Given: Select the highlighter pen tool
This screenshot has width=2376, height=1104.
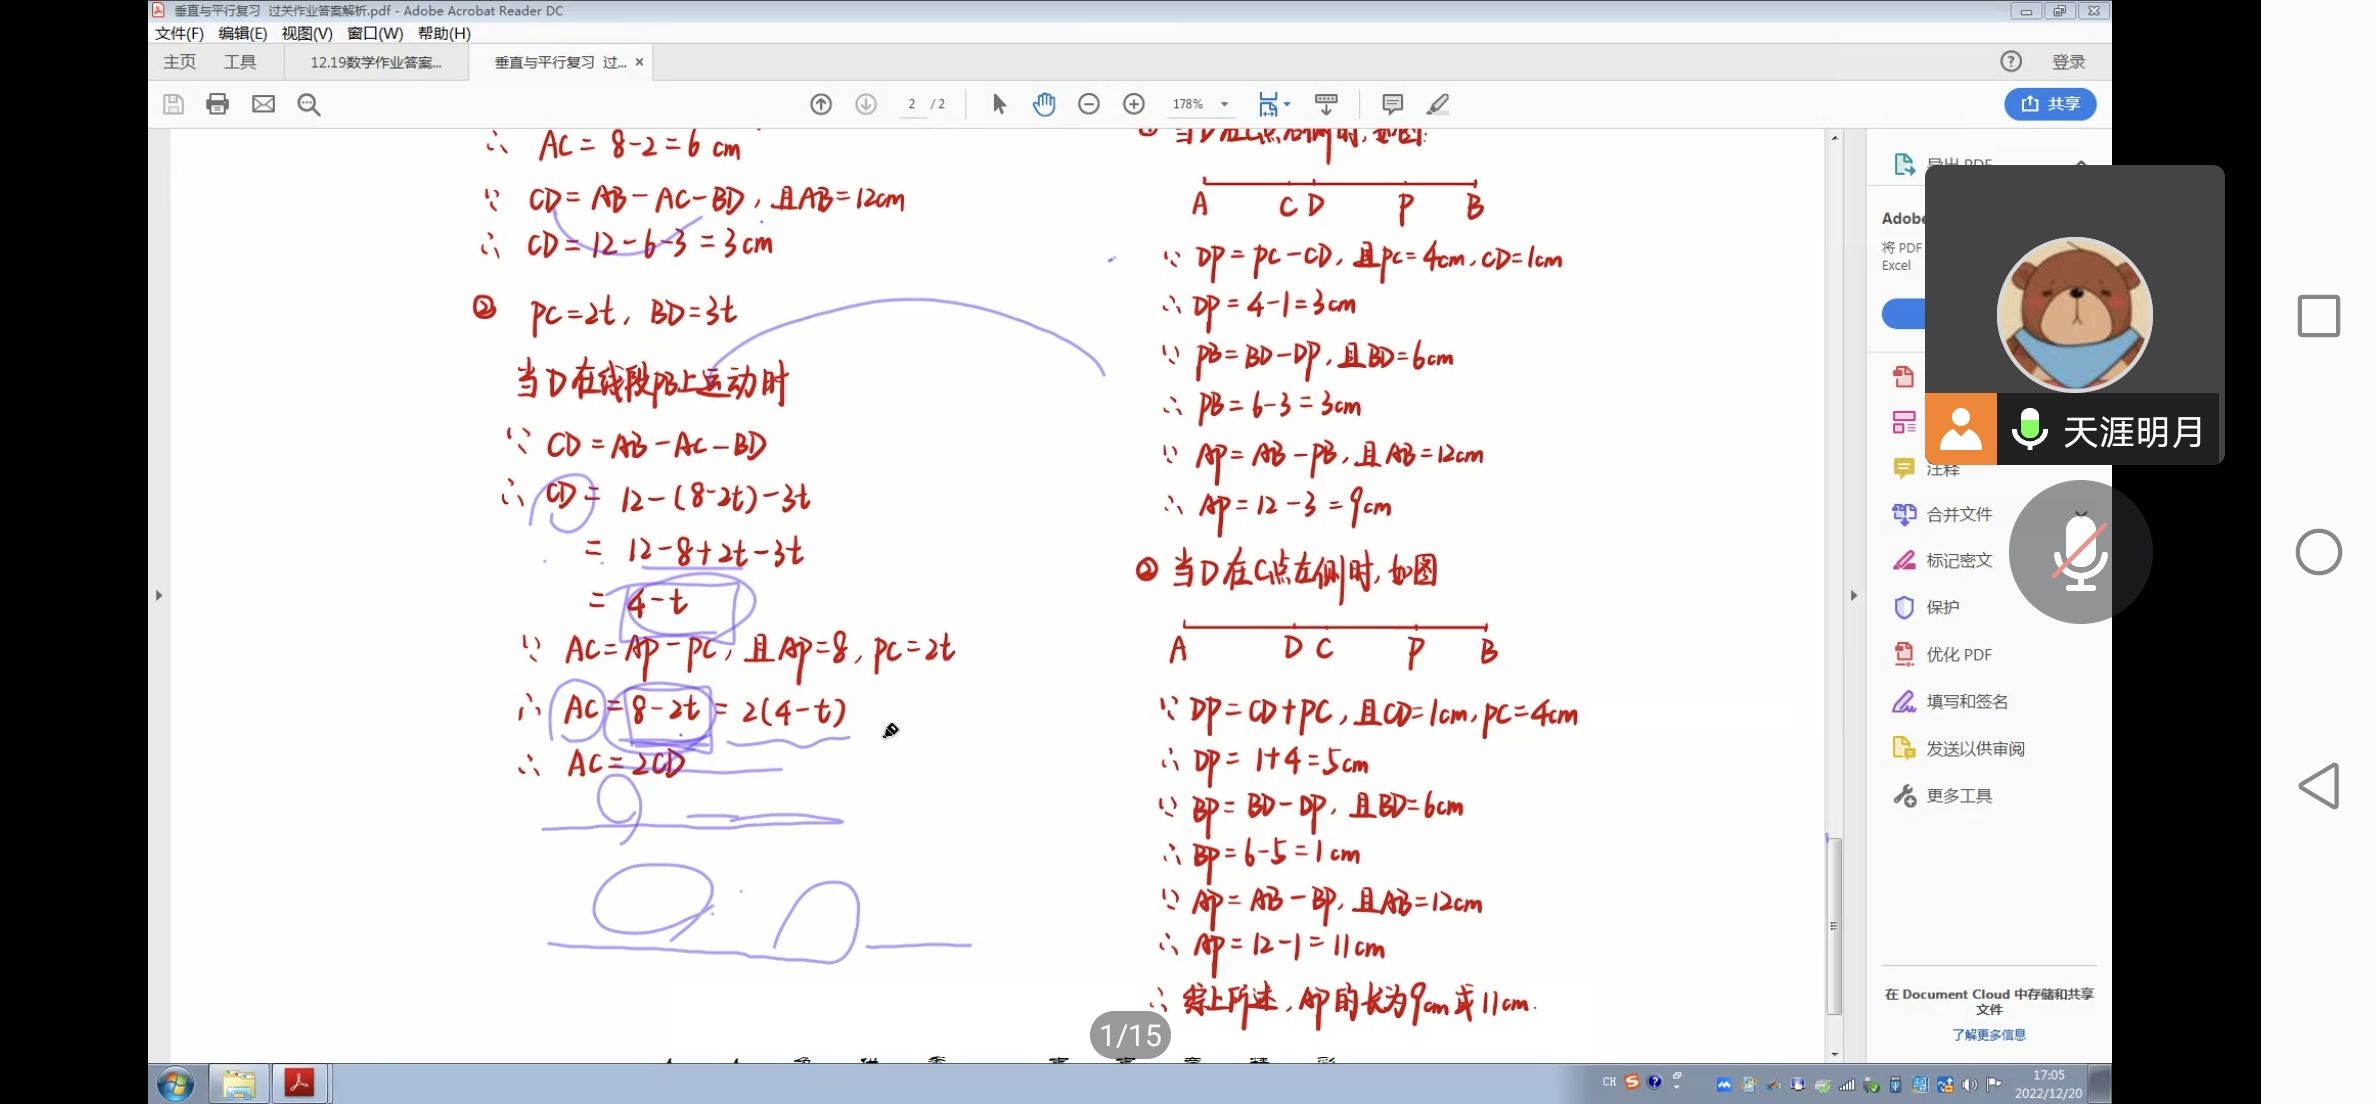Looking at the screenshot, I should tap(1438, 104).
